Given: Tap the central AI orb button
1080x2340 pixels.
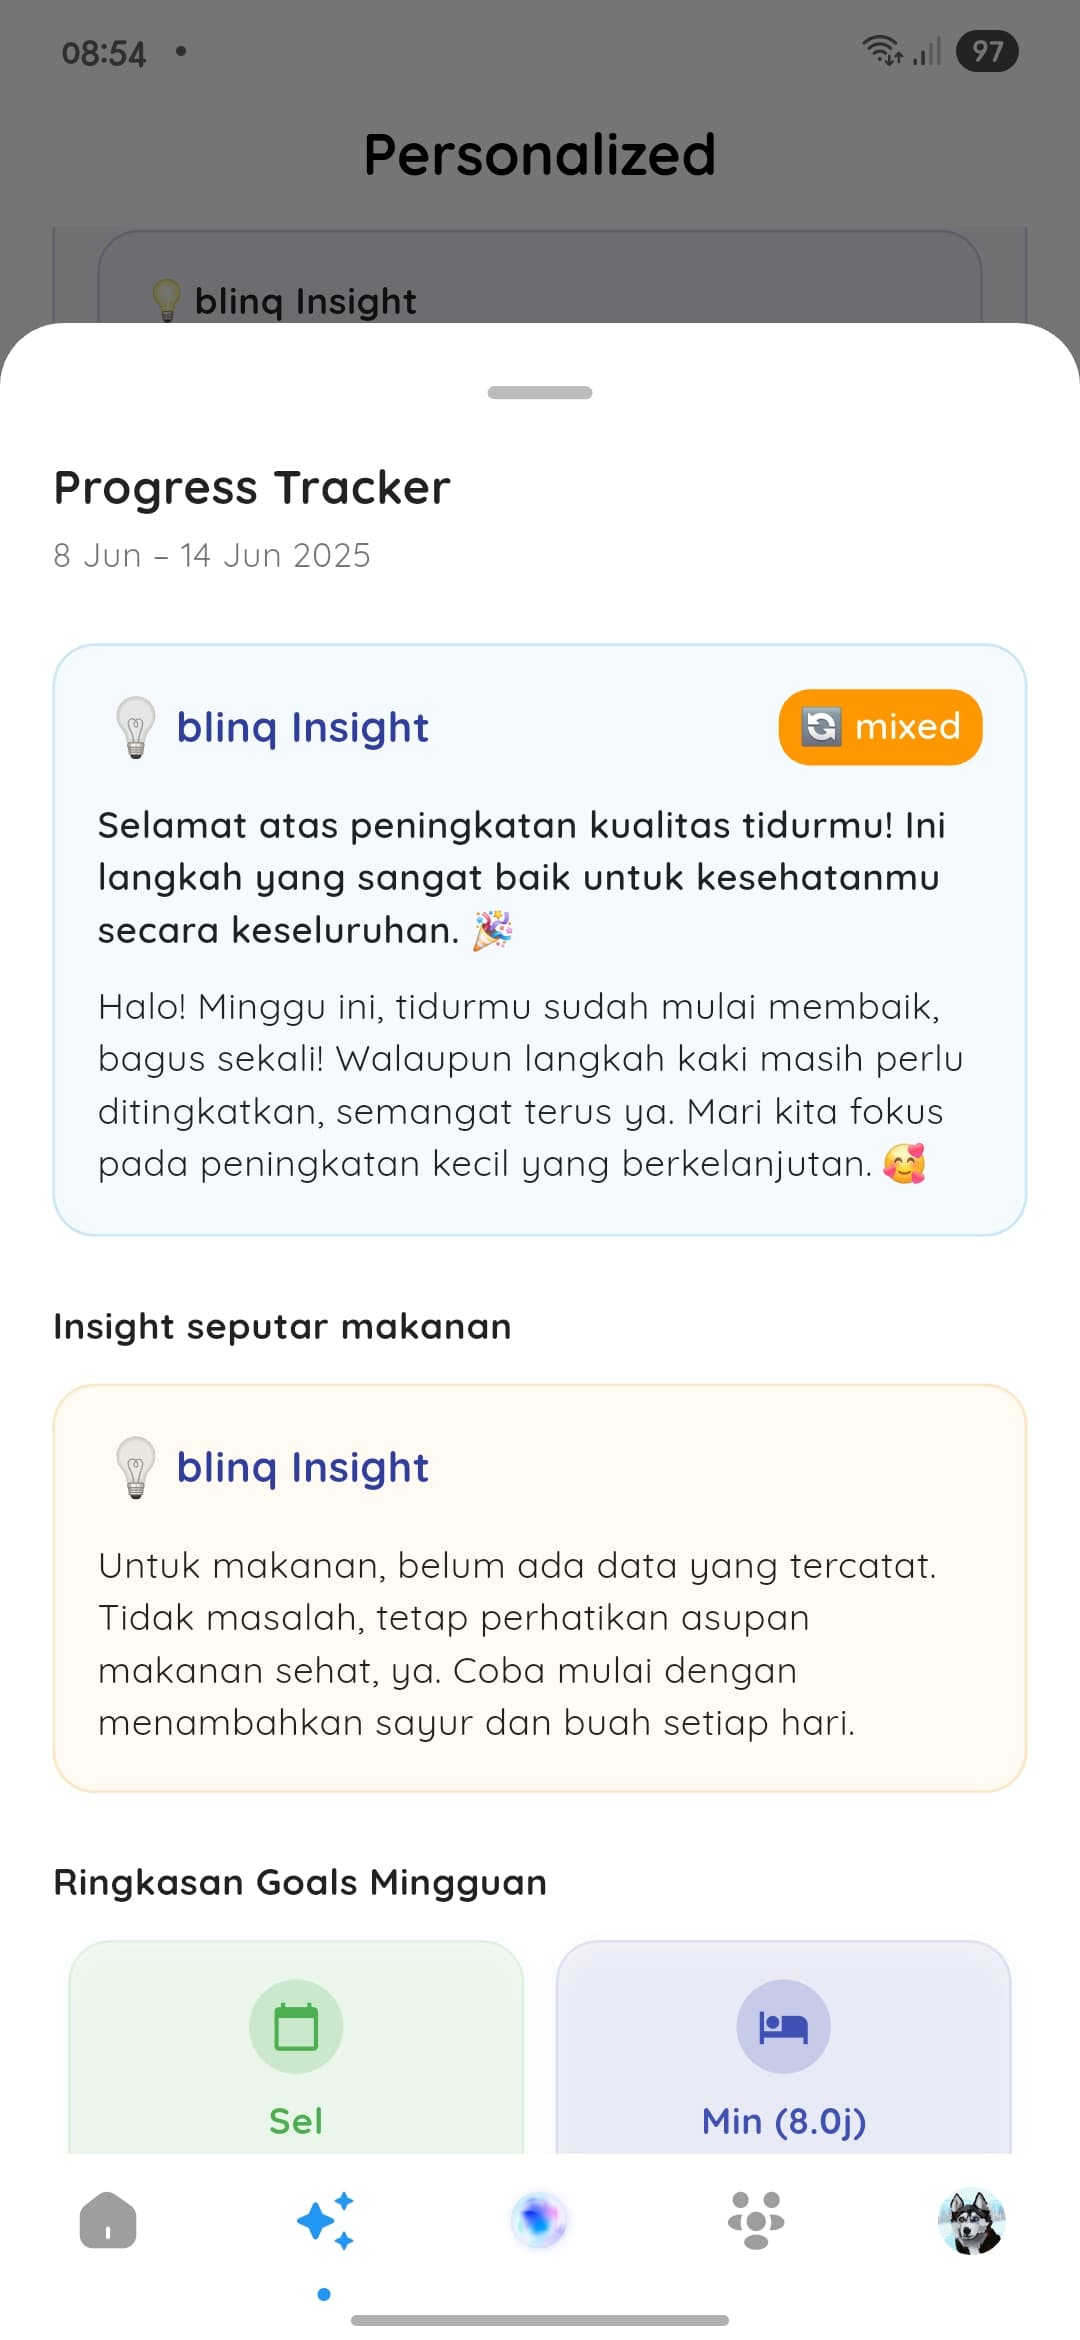Looking at the screenshot, I should [540, 2218].
